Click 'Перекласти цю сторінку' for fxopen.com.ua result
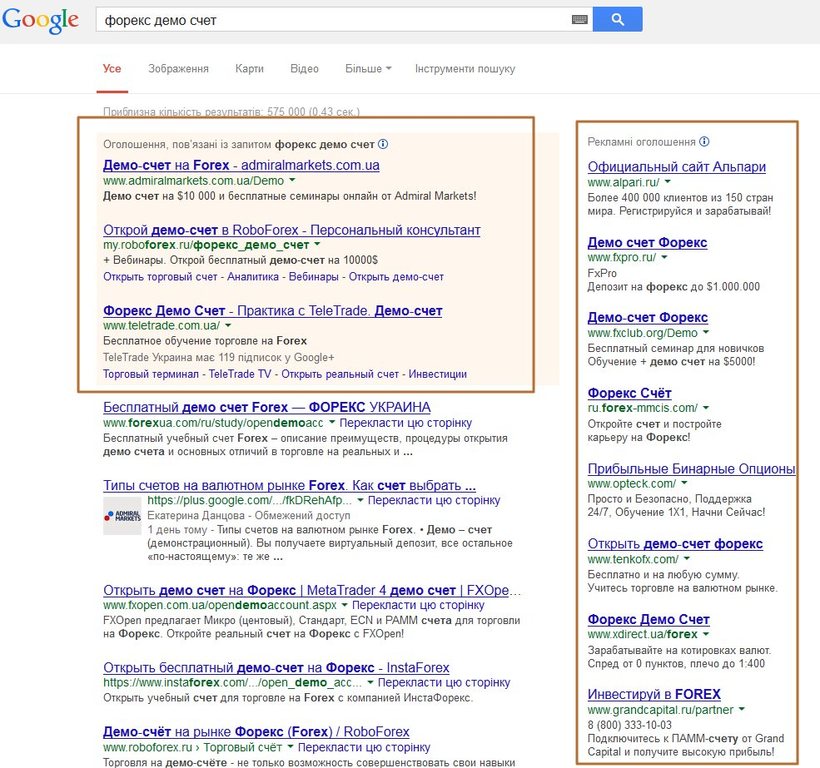The height and width of the screenshot is (768, 820). pyautogui.click(x=418, y=605)
